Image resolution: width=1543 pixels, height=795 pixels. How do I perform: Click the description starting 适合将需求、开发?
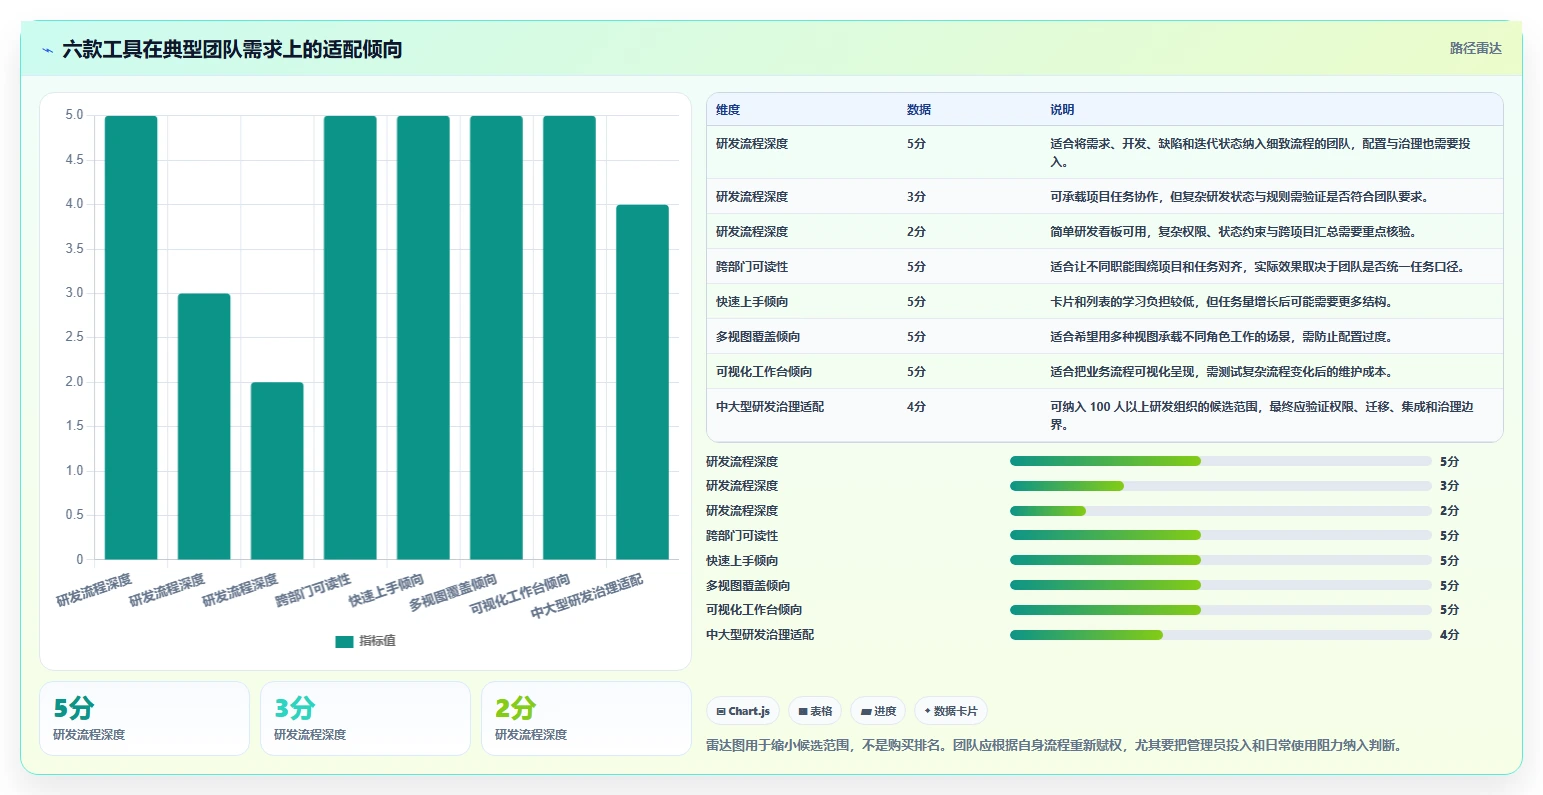(x=1260, y=153)
